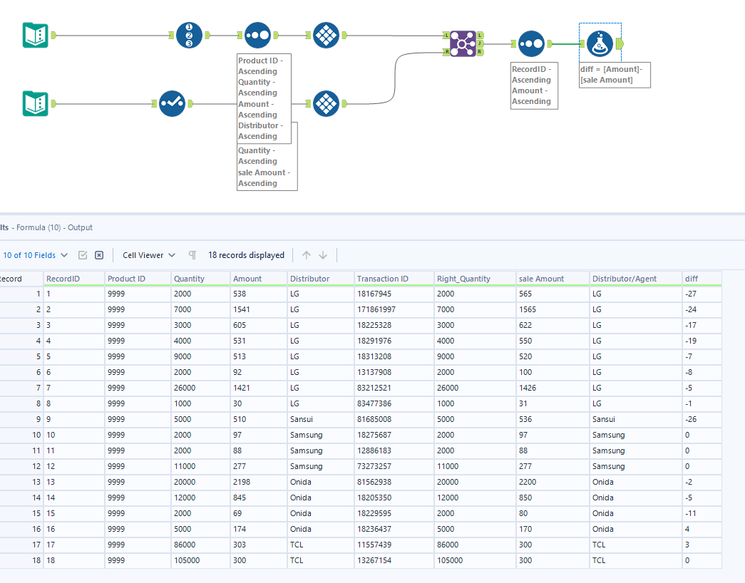Click sale Amount cell 2200
The width and height of the screenshot is (745, 583).
[553, 482]
